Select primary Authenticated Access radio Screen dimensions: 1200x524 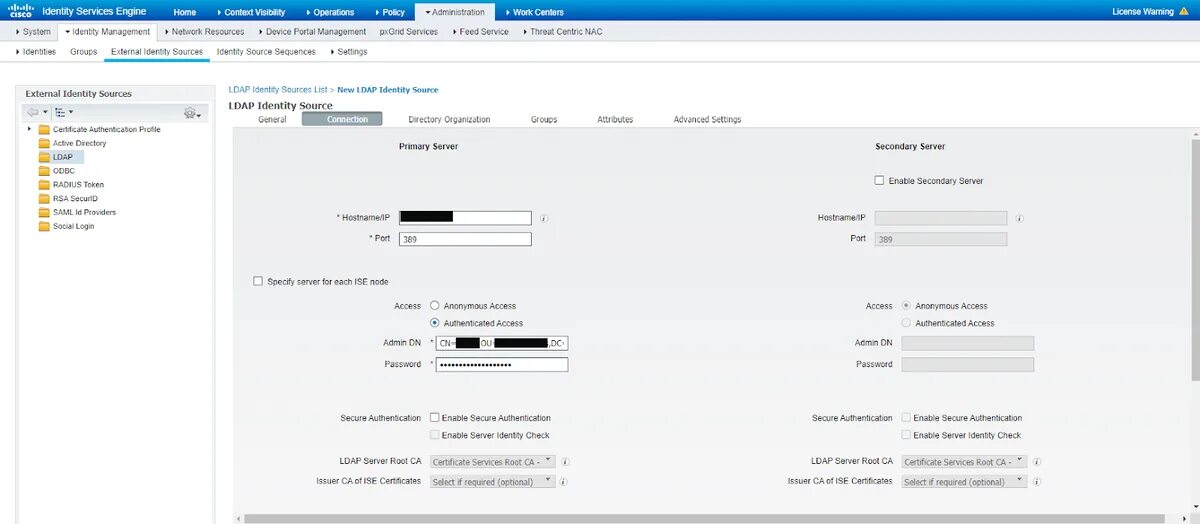tap(435, 323)
